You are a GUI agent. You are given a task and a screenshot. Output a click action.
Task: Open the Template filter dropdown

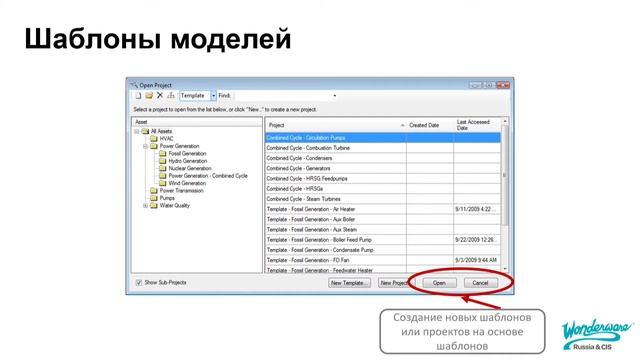click(213, 96)
